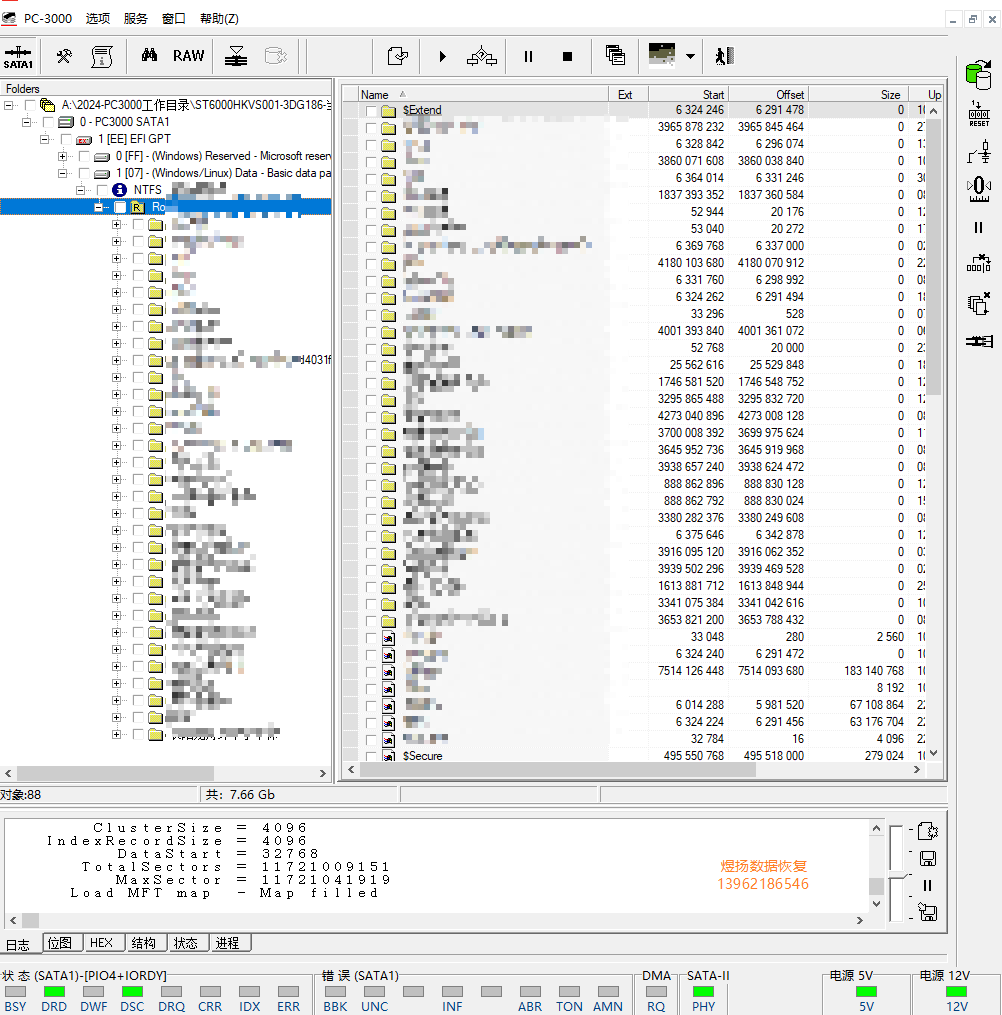Click the log settings gear-document icon
The height and width of the screenshot is (1015, 1002).
coord(928,831)
